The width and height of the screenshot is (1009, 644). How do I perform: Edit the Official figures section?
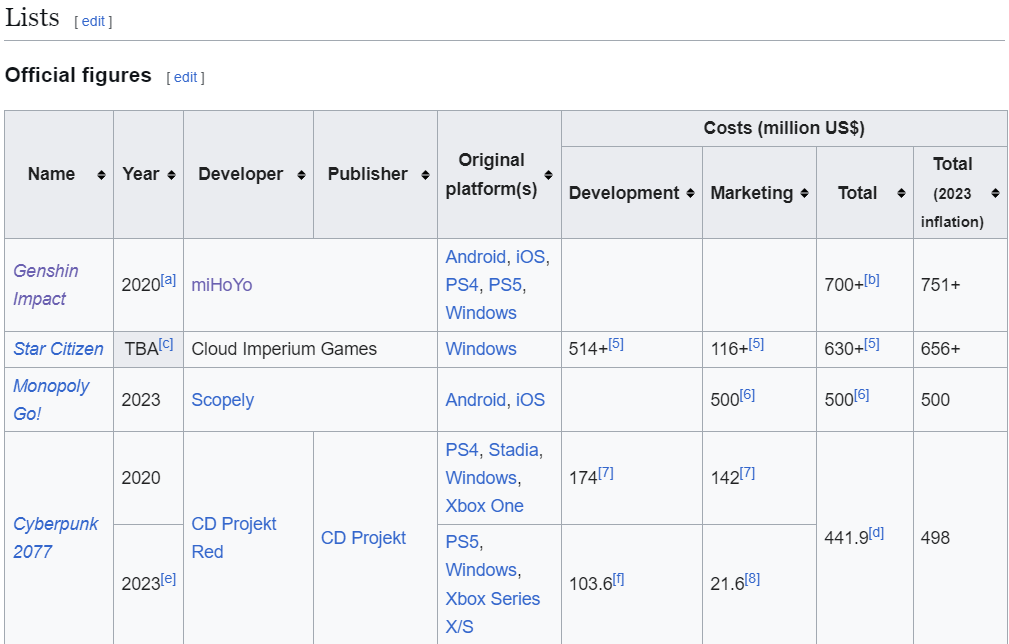(185, 77)
